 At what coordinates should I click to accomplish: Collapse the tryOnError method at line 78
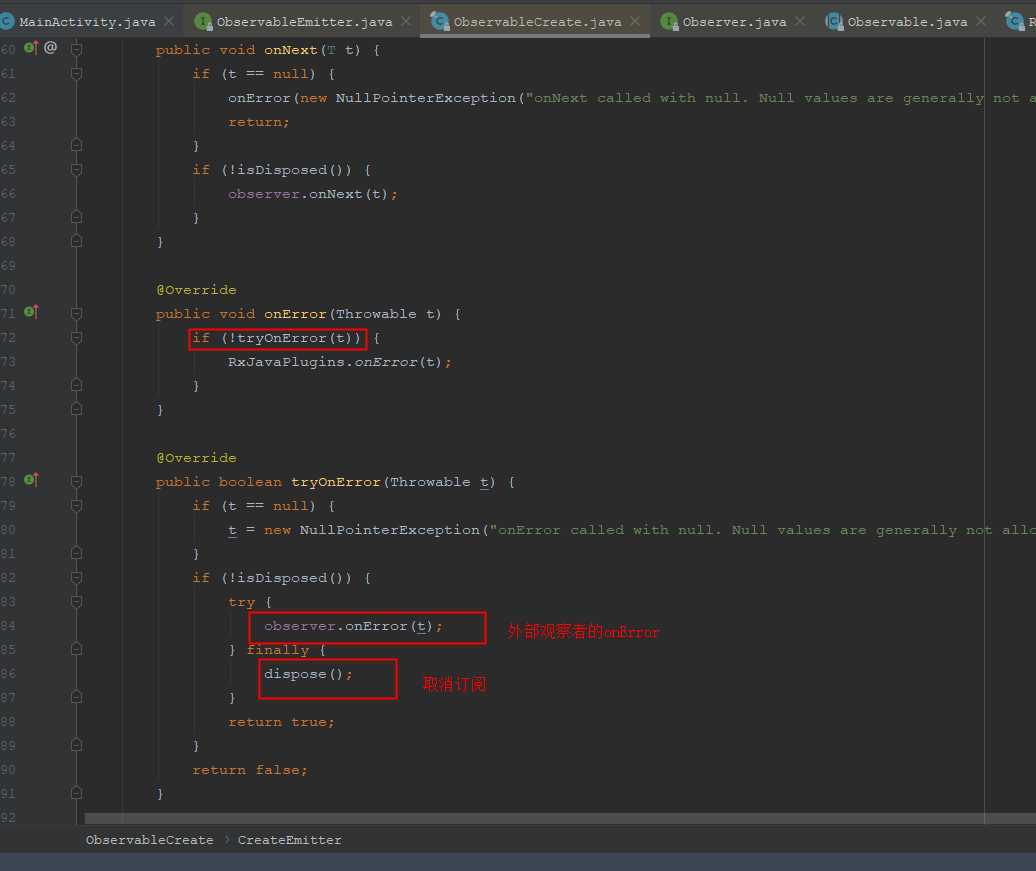click(77, 482)
